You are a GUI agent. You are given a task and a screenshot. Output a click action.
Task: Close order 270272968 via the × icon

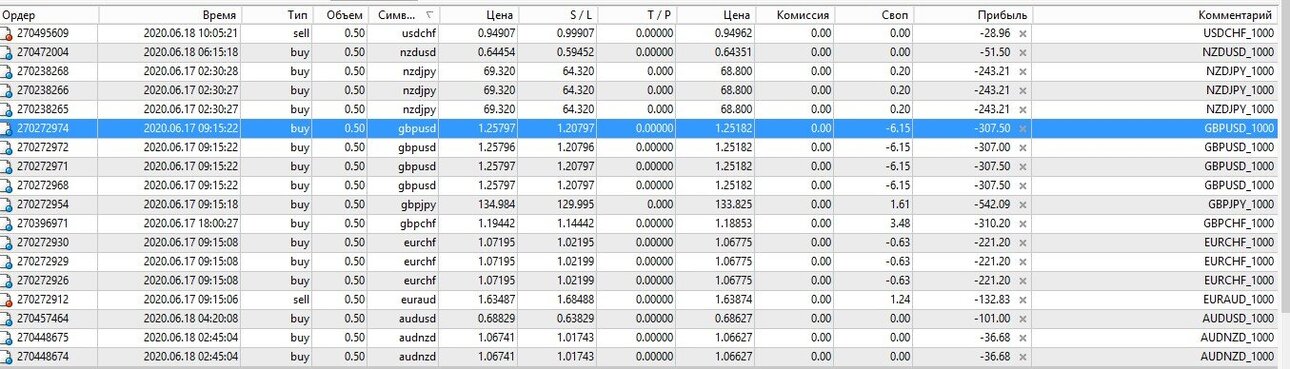(x=1022, y=185)
